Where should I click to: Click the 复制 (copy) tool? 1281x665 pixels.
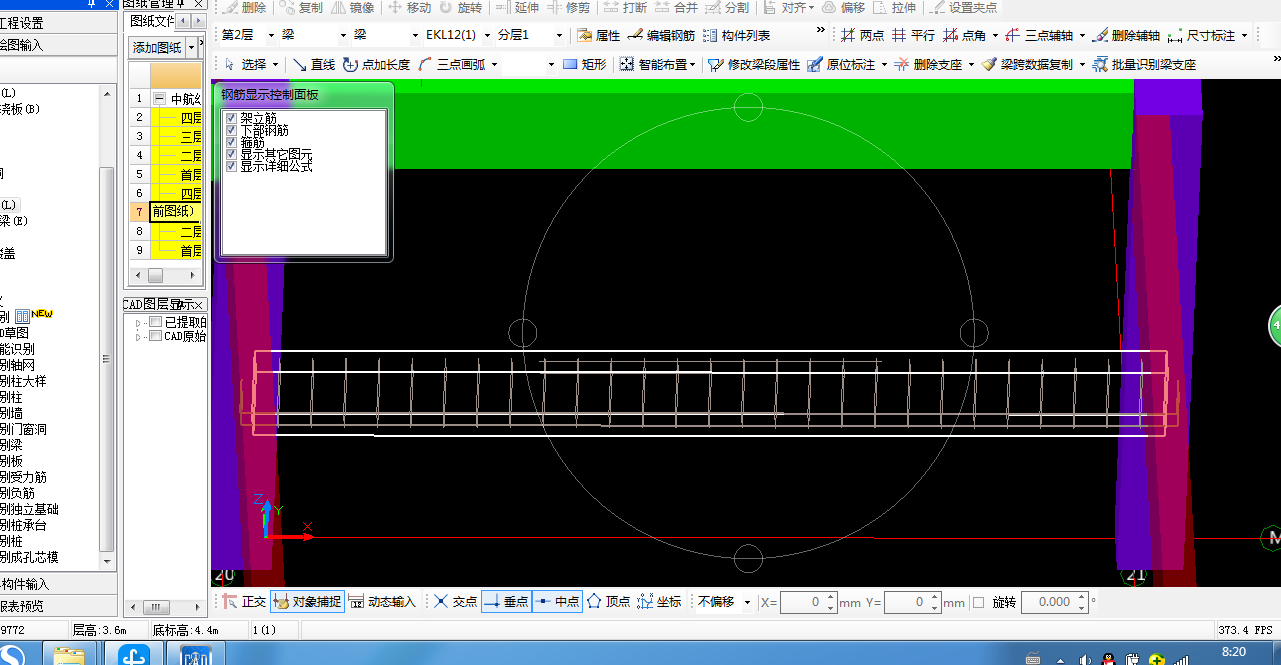301,7
